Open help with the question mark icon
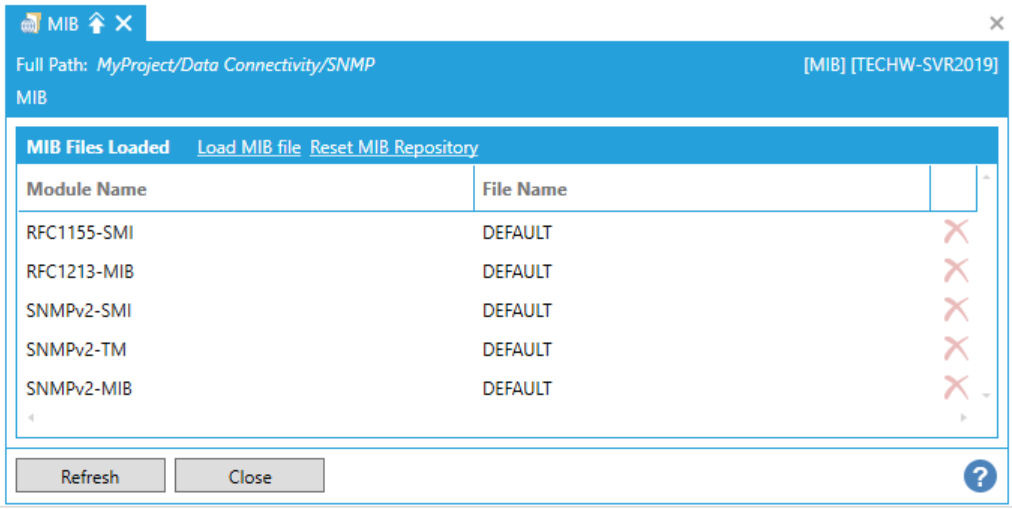Viewport: 1012px width, 509px height. pos(980,477)
